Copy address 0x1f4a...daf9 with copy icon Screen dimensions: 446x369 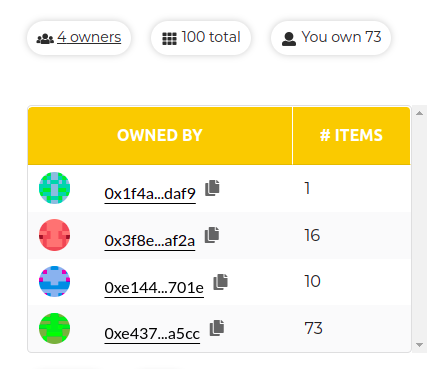tap(212, 188)
